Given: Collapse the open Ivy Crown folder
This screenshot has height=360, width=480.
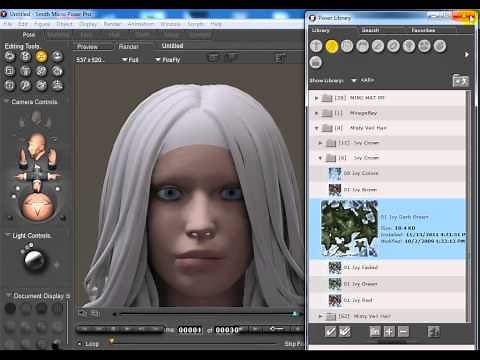Looking at the screenshot, I should coord(320,158).
